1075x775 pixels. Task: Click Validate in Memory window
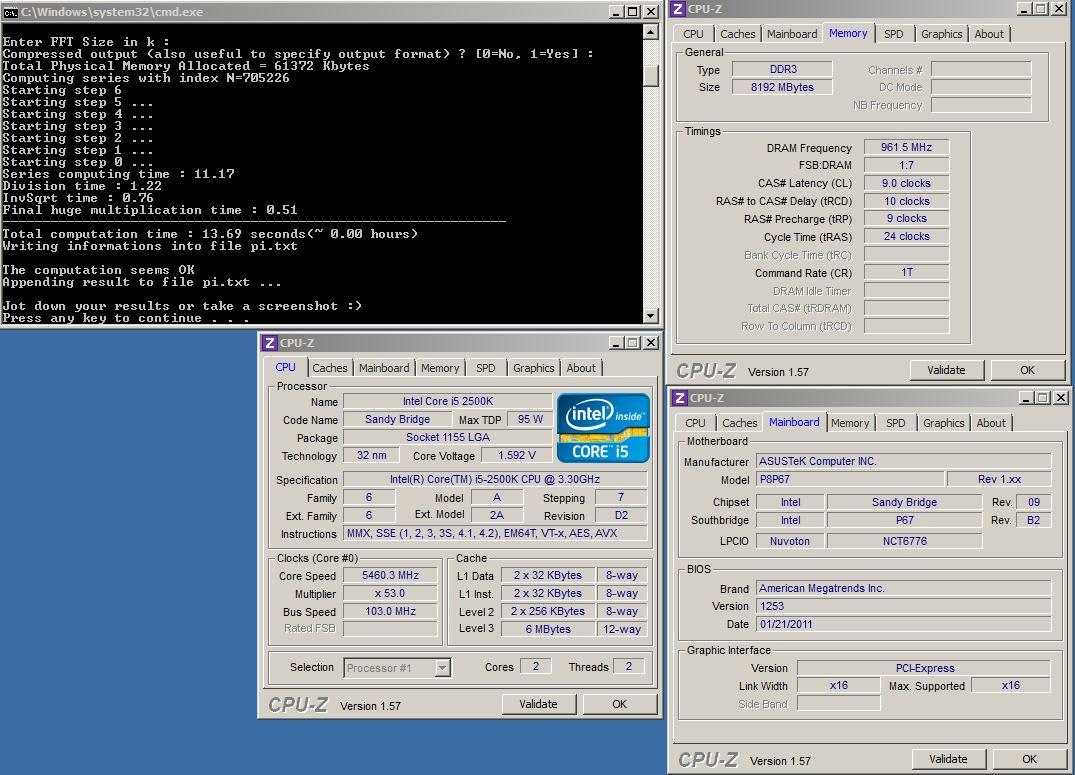click(946, 370)
